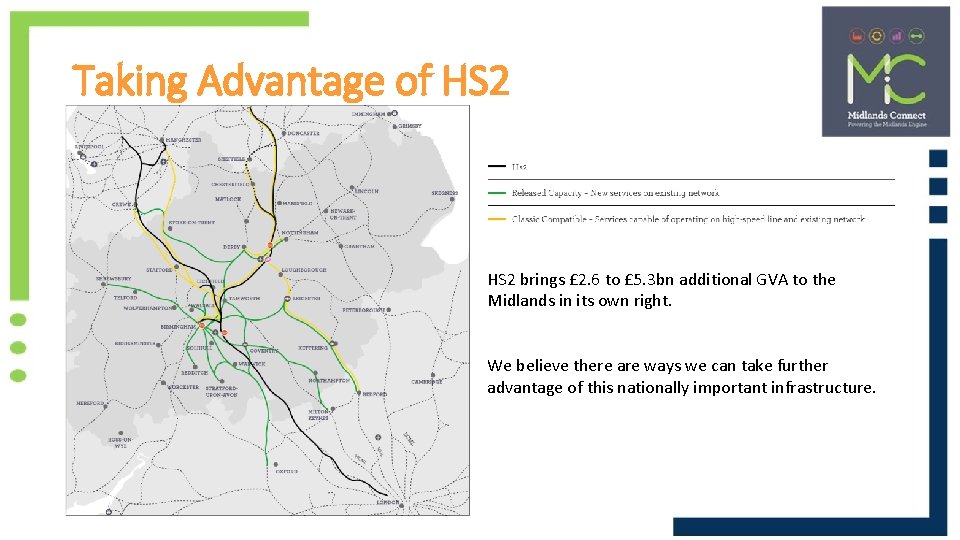Screen dimensions: 960x540
Task: Click the Peterborough label on the map
Action: [364, 310]
